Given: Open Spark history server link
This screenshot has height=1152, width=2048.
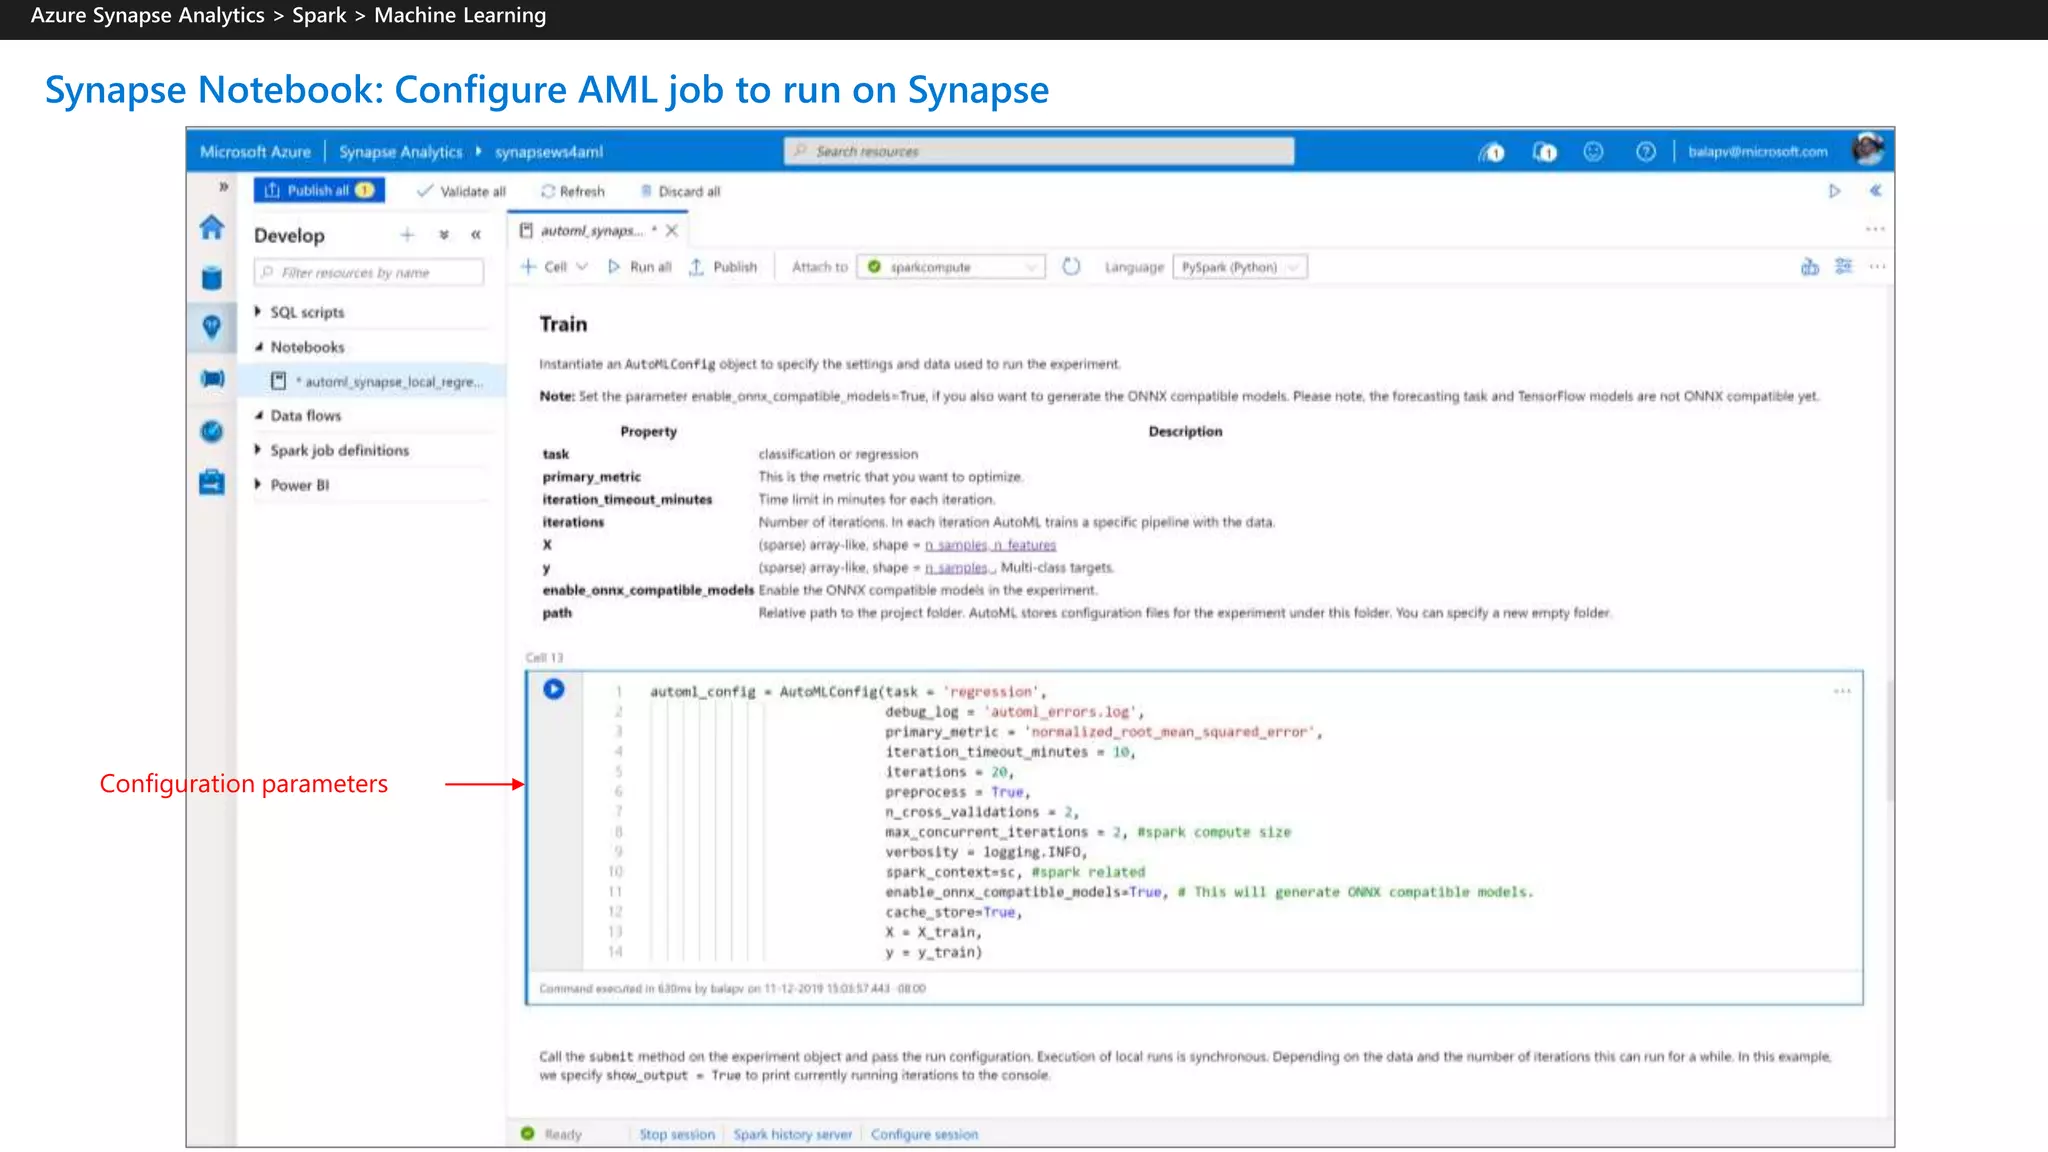Looking at the screenshot, I should (792, 1134).
